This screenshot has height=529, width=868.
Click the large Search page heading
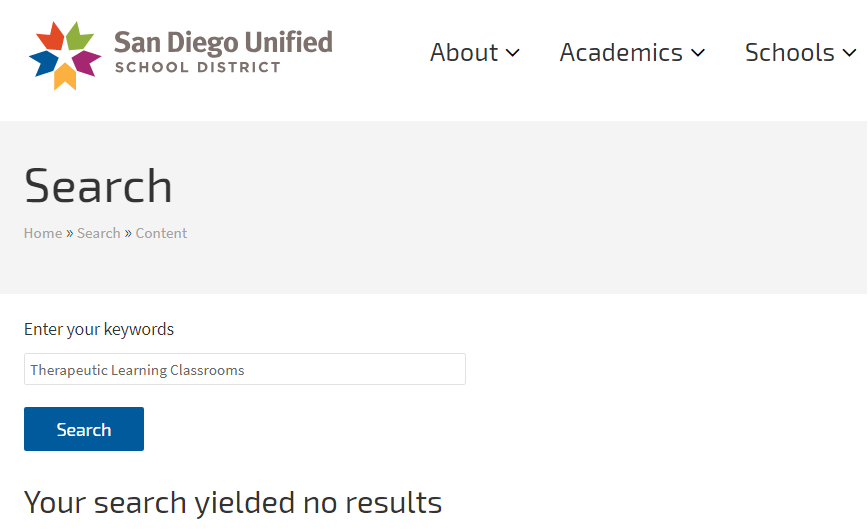tap(98, 186)
